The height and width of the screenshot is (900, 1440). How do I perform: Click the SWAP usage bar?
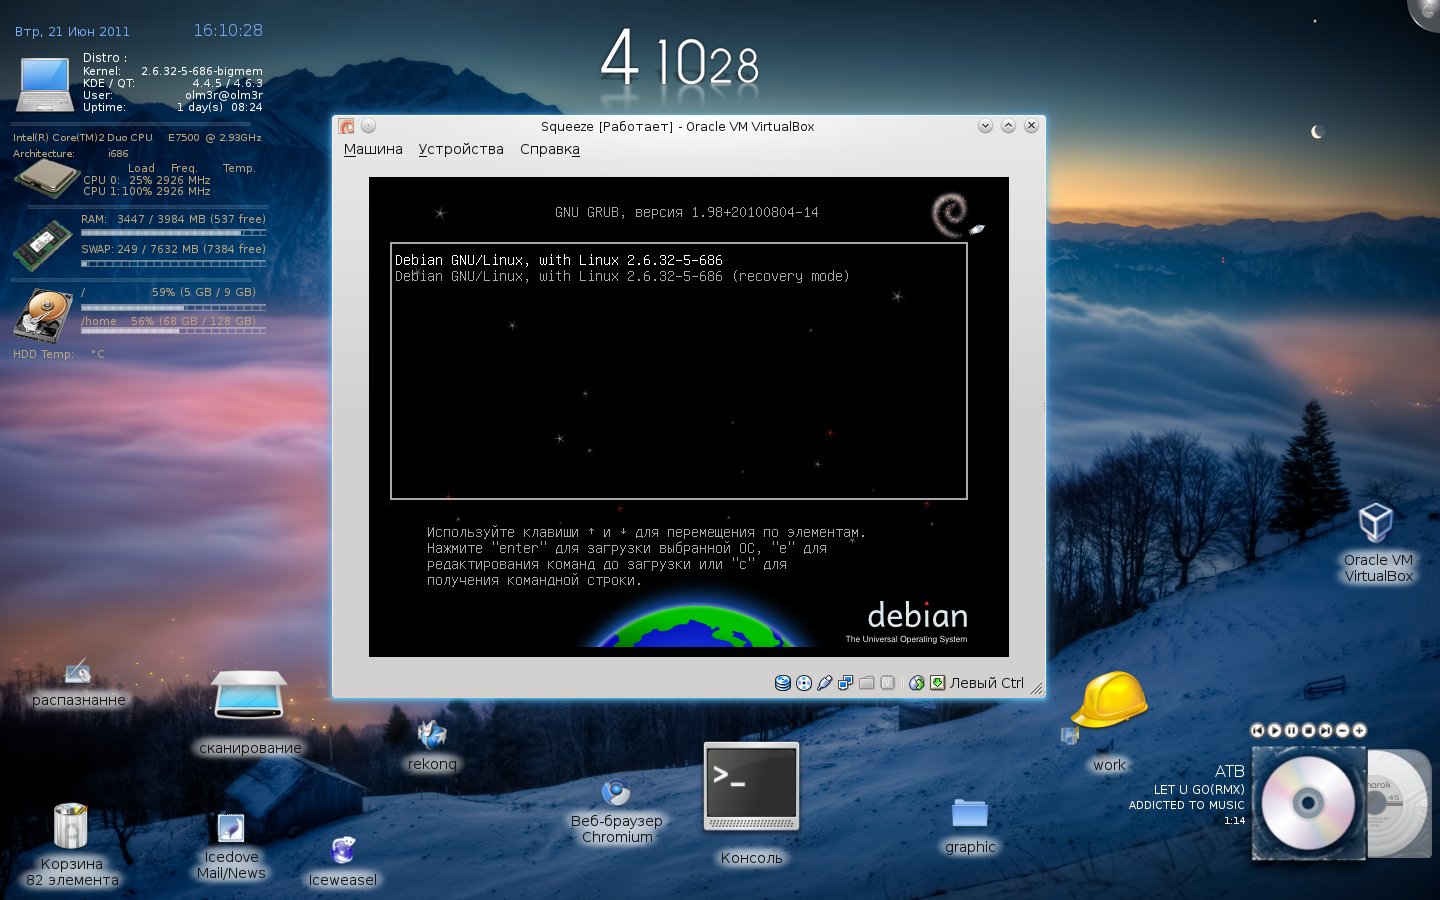(173, 264)
